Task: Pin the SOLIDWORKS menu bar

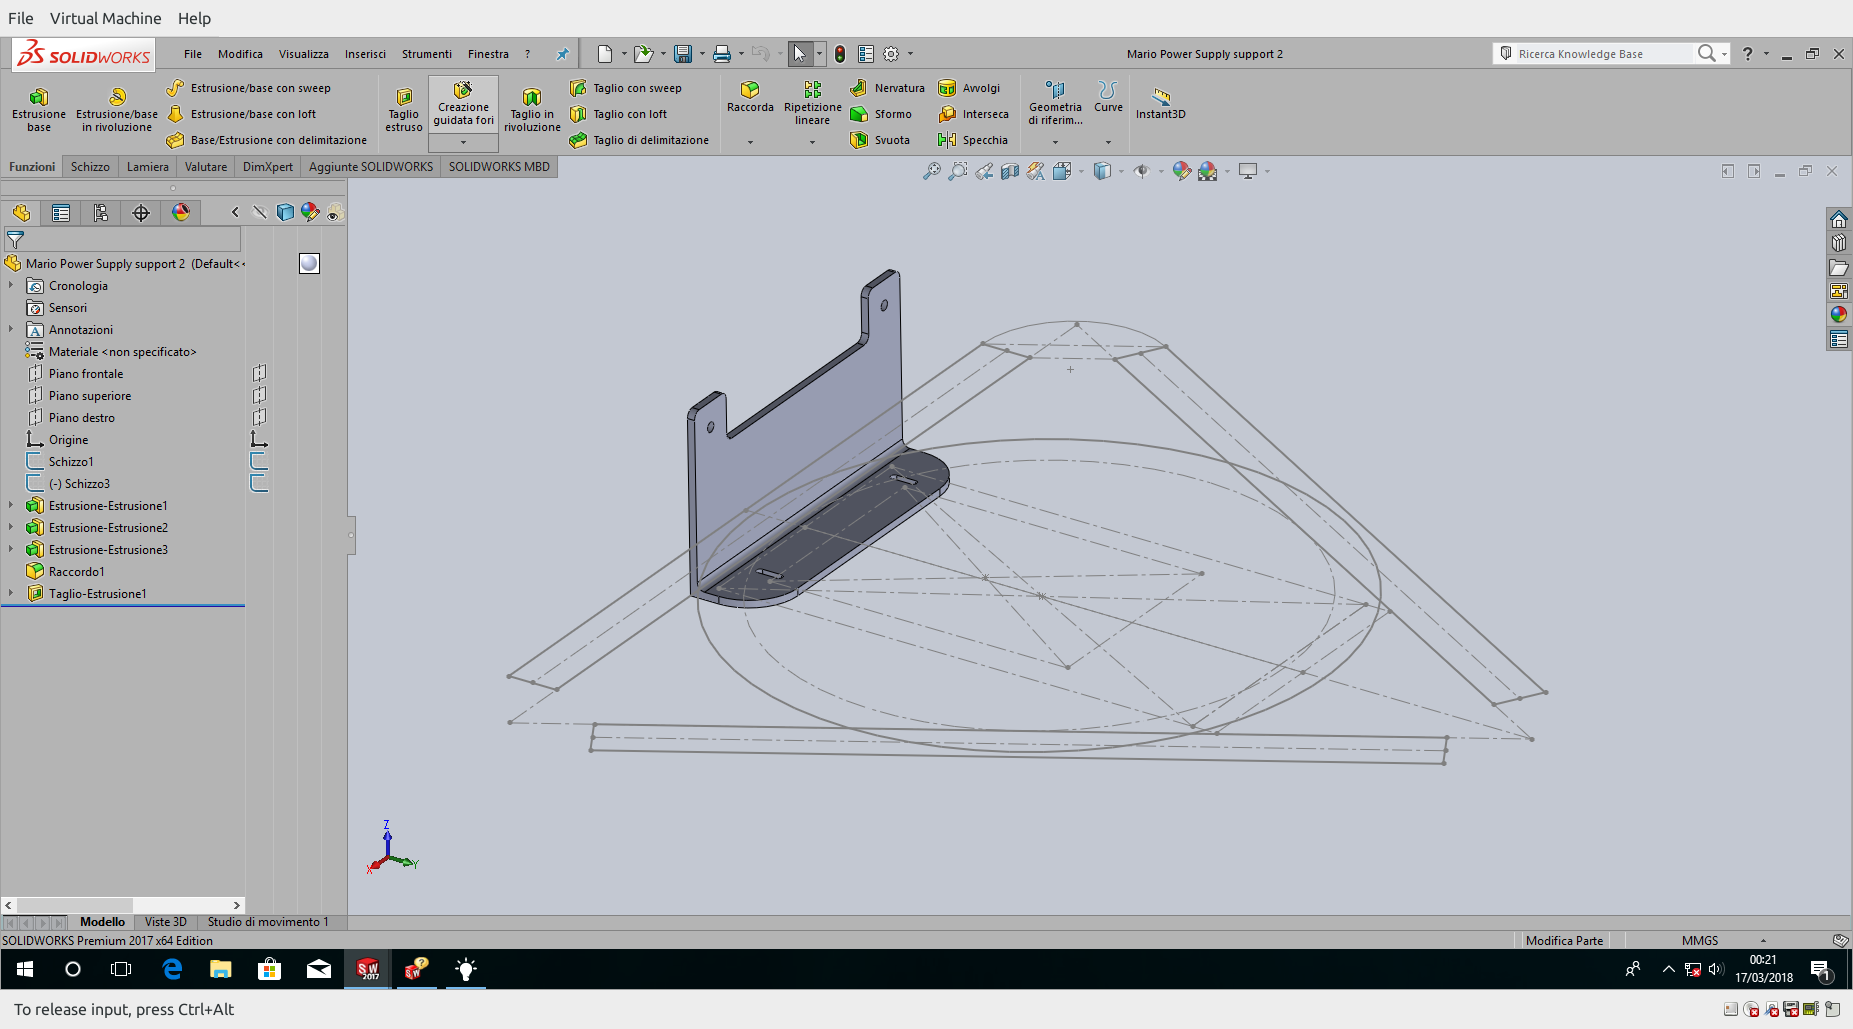Action: pos(563,54)
